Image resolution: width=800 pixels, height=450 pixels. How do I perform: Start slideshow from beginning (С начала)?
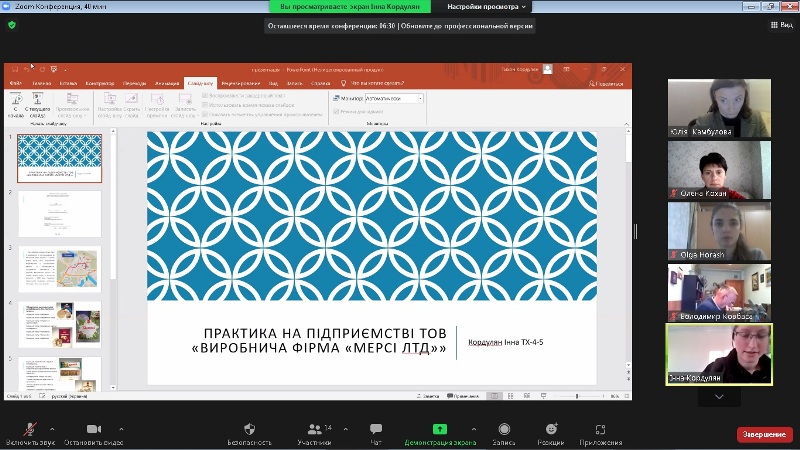pos(16,106)
